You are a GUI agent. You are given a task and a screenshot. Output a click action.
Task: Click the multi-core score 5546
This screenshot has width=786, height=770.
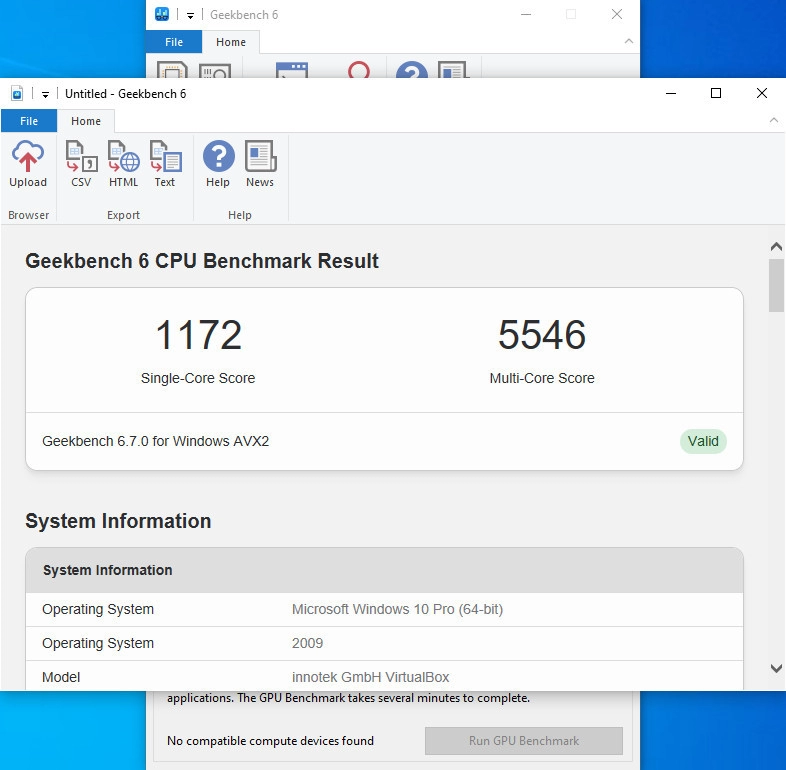(542, 335)
